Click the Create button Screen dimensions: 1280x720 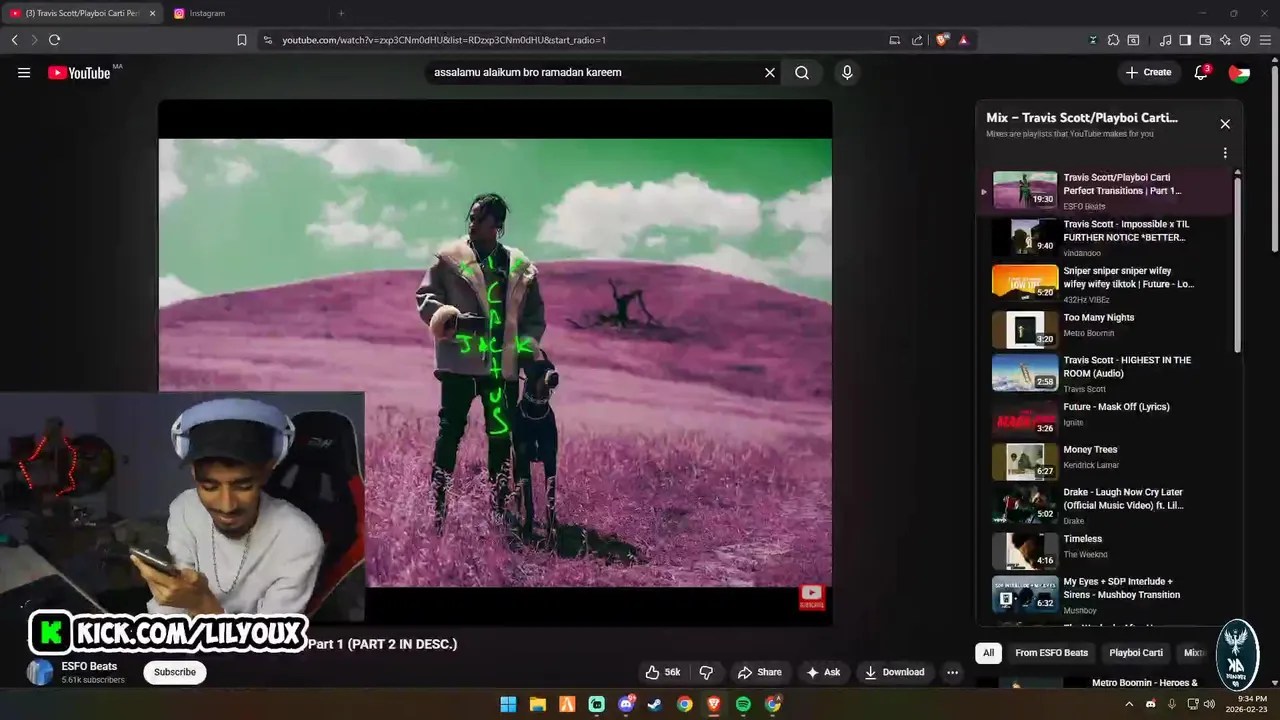[x=1148, y=72]
